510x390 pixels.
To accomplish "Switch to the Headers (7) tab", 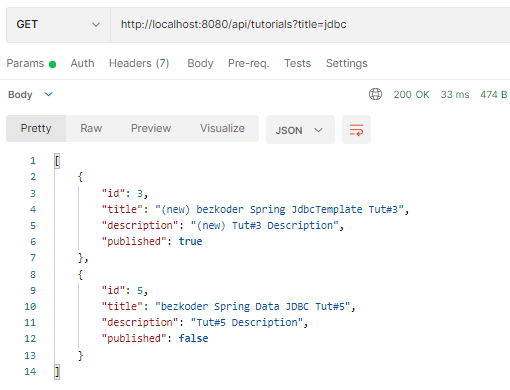I will [x=139, y=63].
